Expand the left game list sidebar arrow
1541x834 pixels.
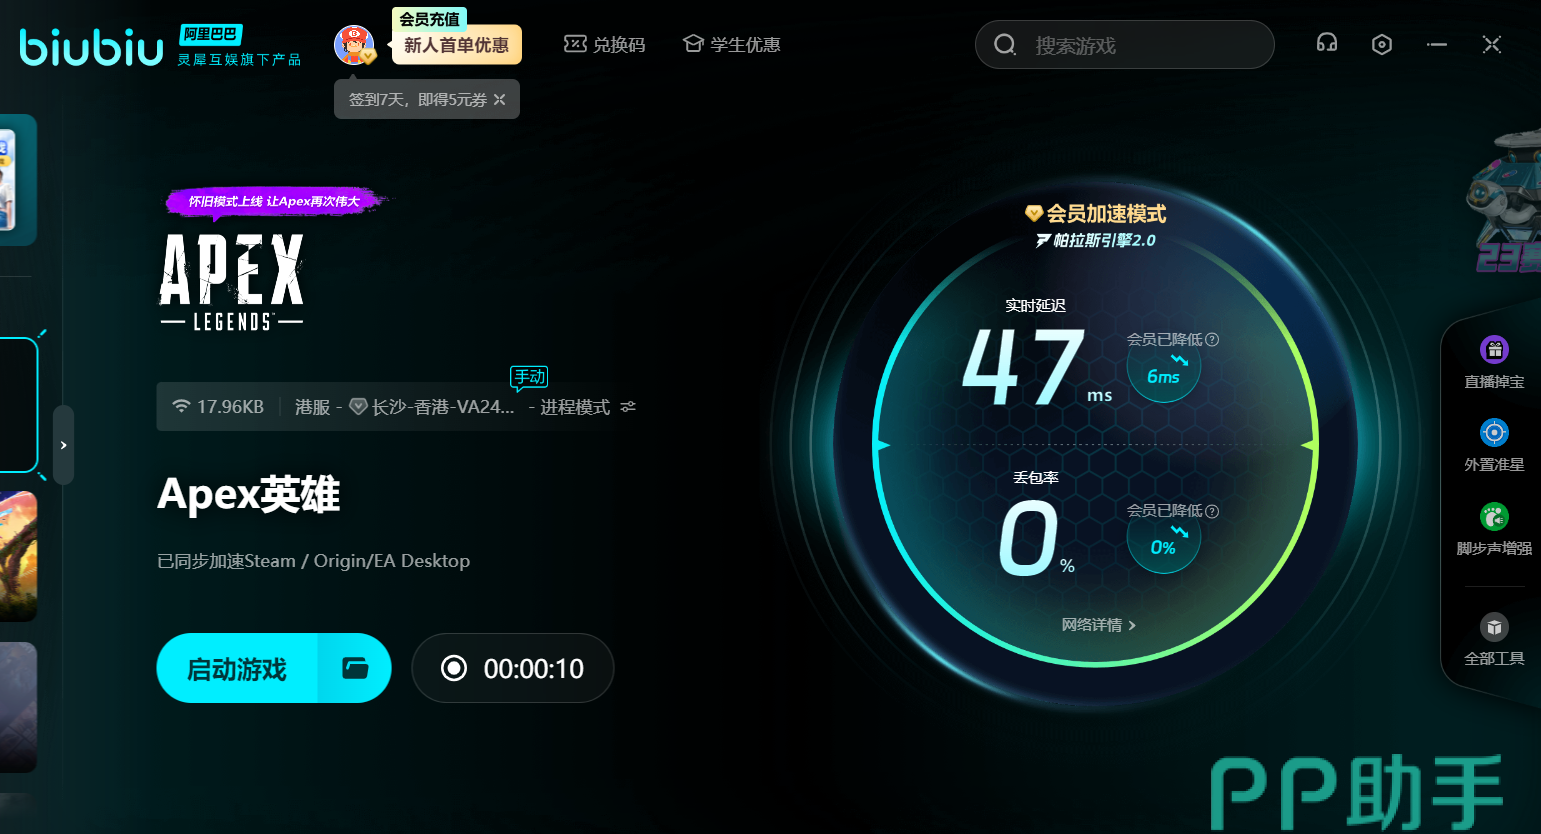coord(63,445)
